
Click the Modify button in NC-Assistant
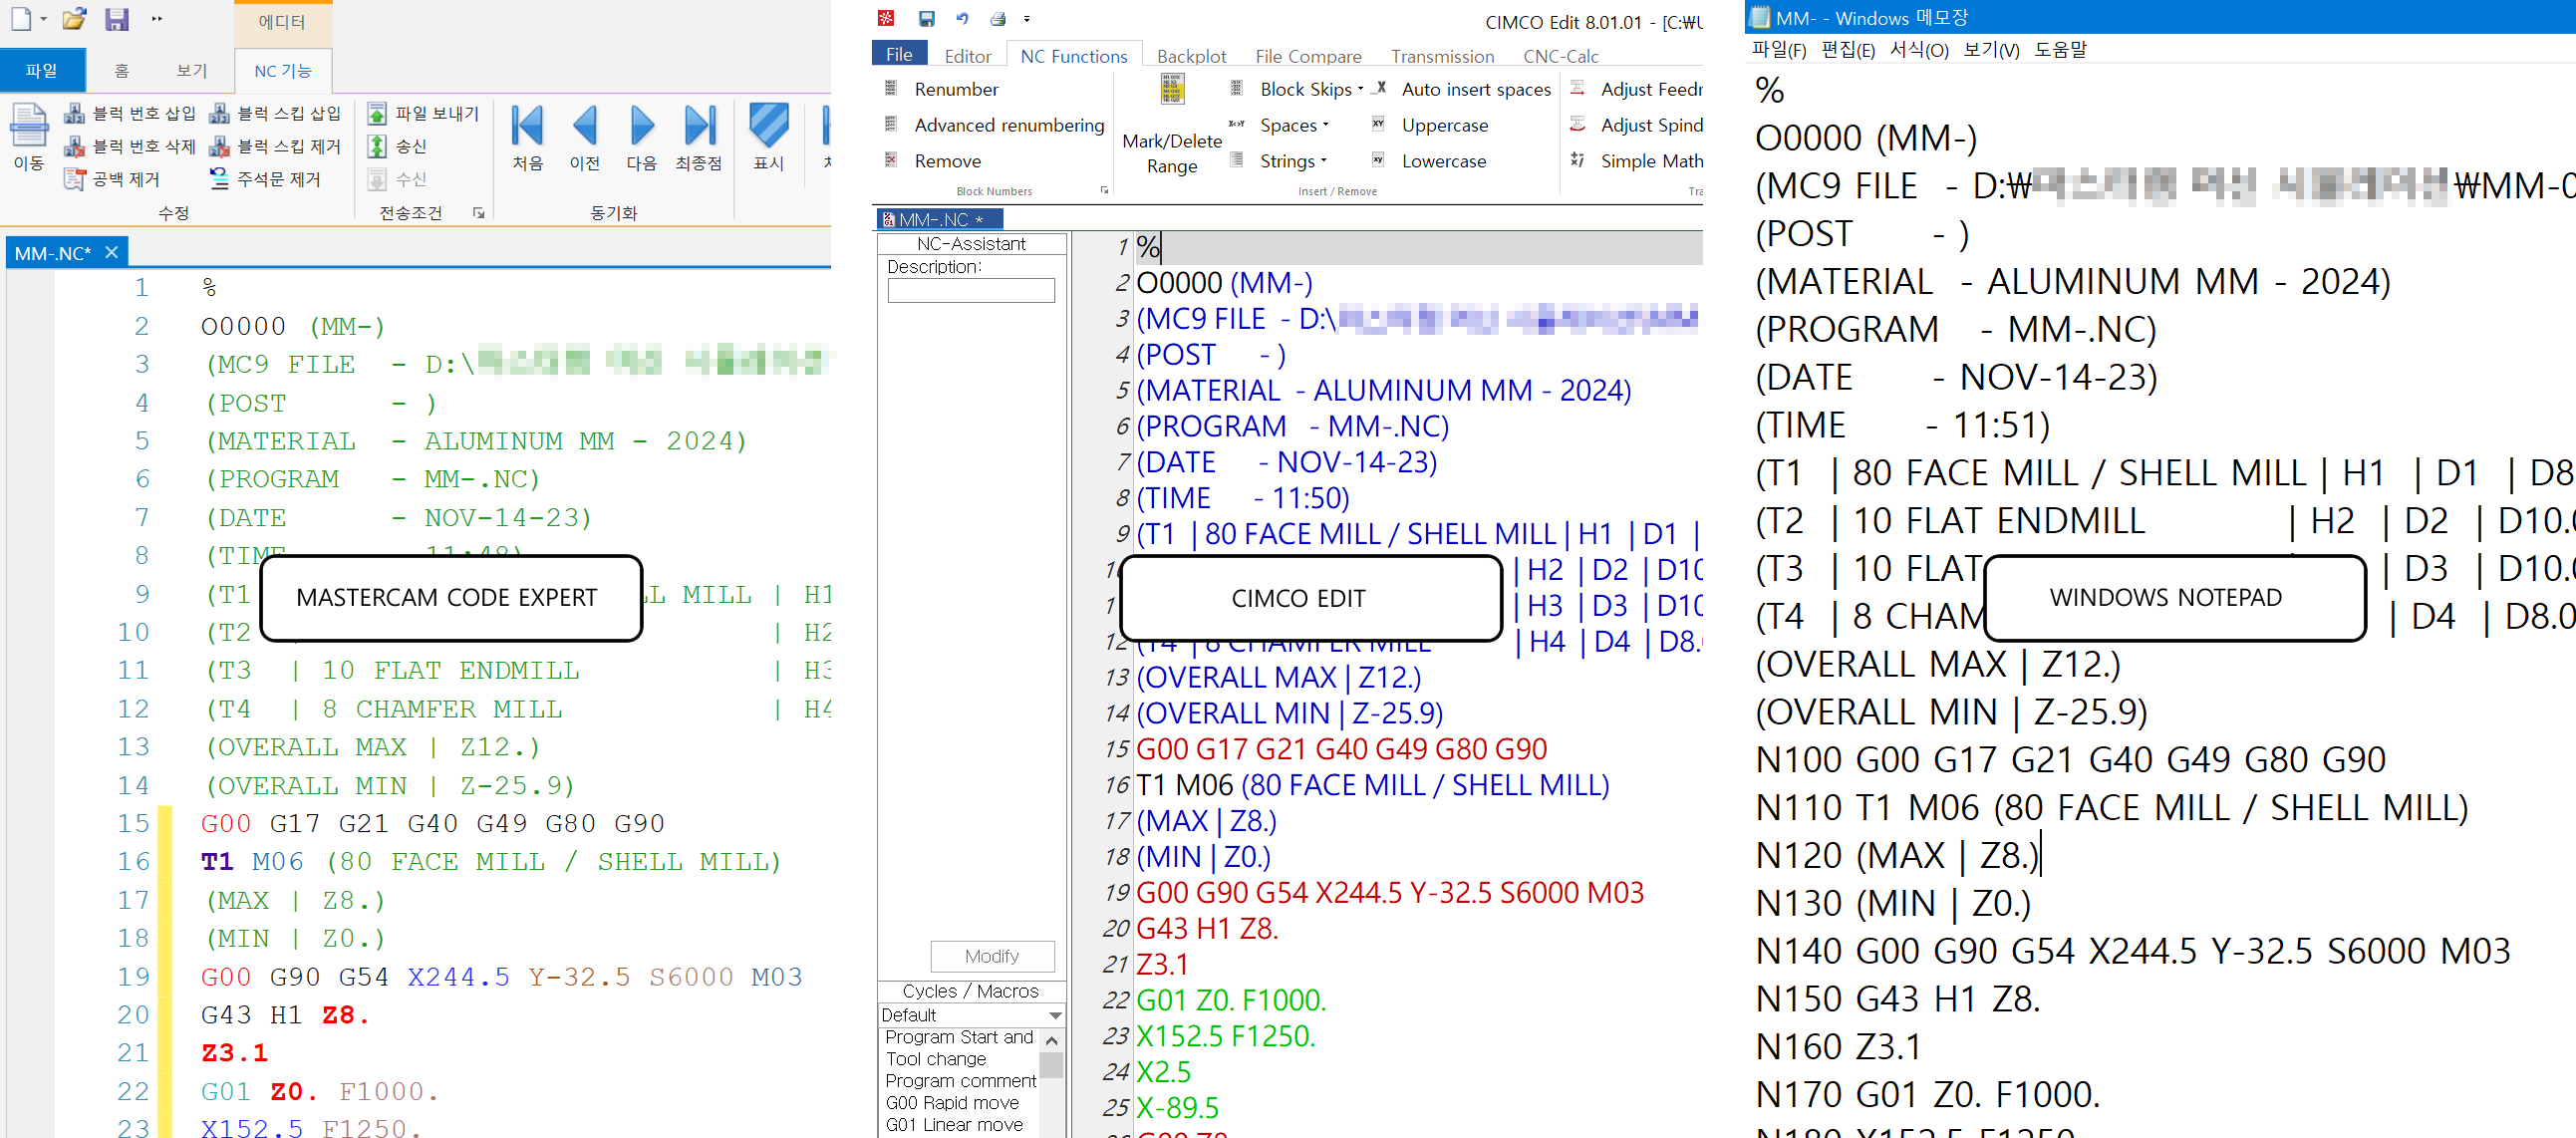991,956
